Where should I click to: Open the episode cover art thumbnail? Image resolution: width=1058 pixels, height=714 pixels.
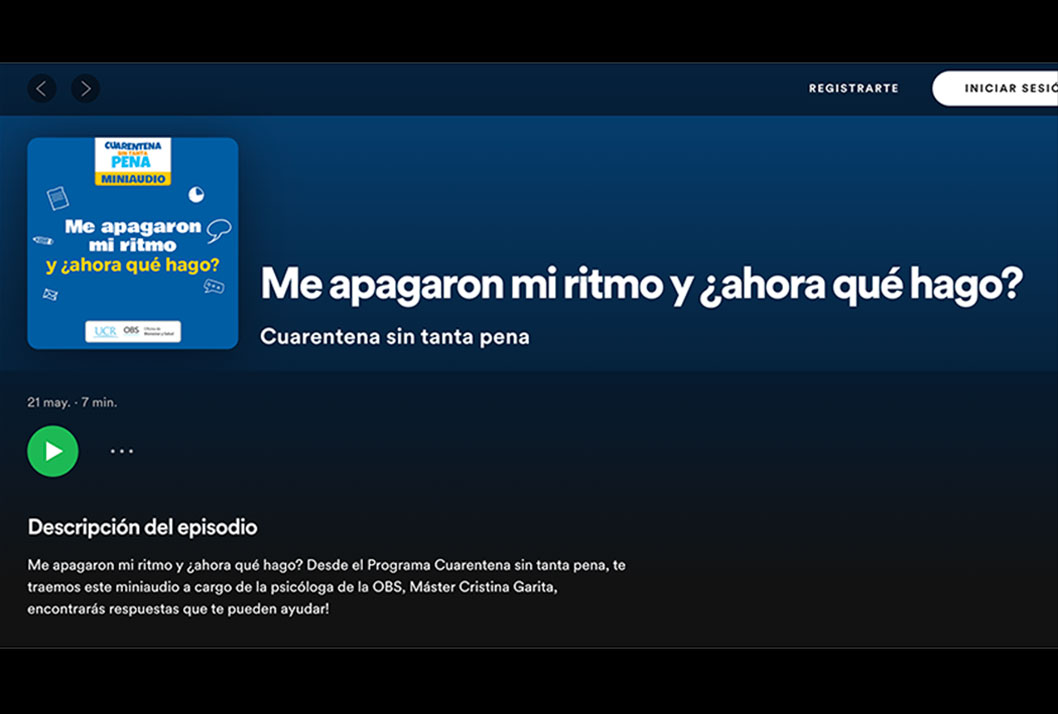(133, 244)
